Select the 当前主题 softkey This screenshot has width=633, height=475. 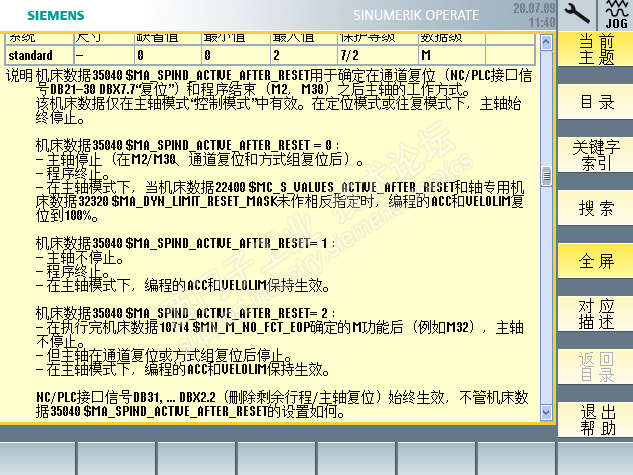pos(595,49)
